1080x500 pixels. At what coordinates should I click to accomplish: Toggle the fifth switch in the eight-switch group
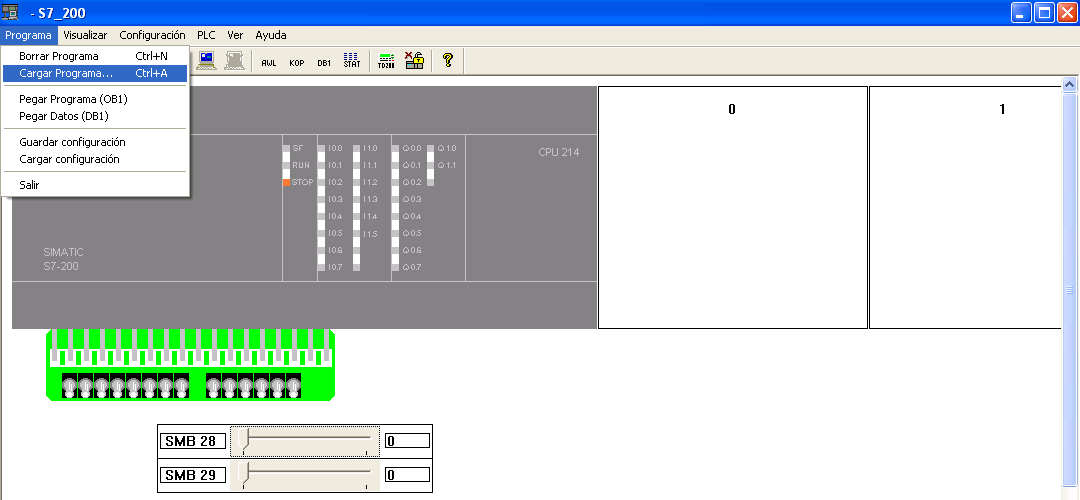[x=133, y=386]
